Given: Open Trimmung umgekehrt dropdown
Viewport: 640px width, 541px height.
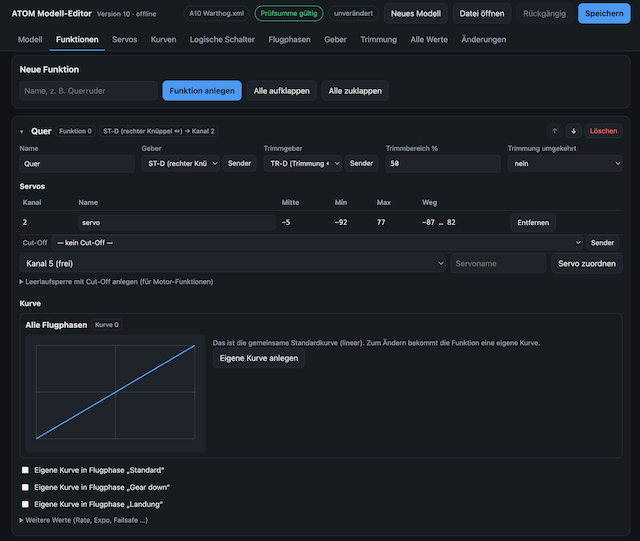Looking at the screenshot, I should [x=565, y=163].
